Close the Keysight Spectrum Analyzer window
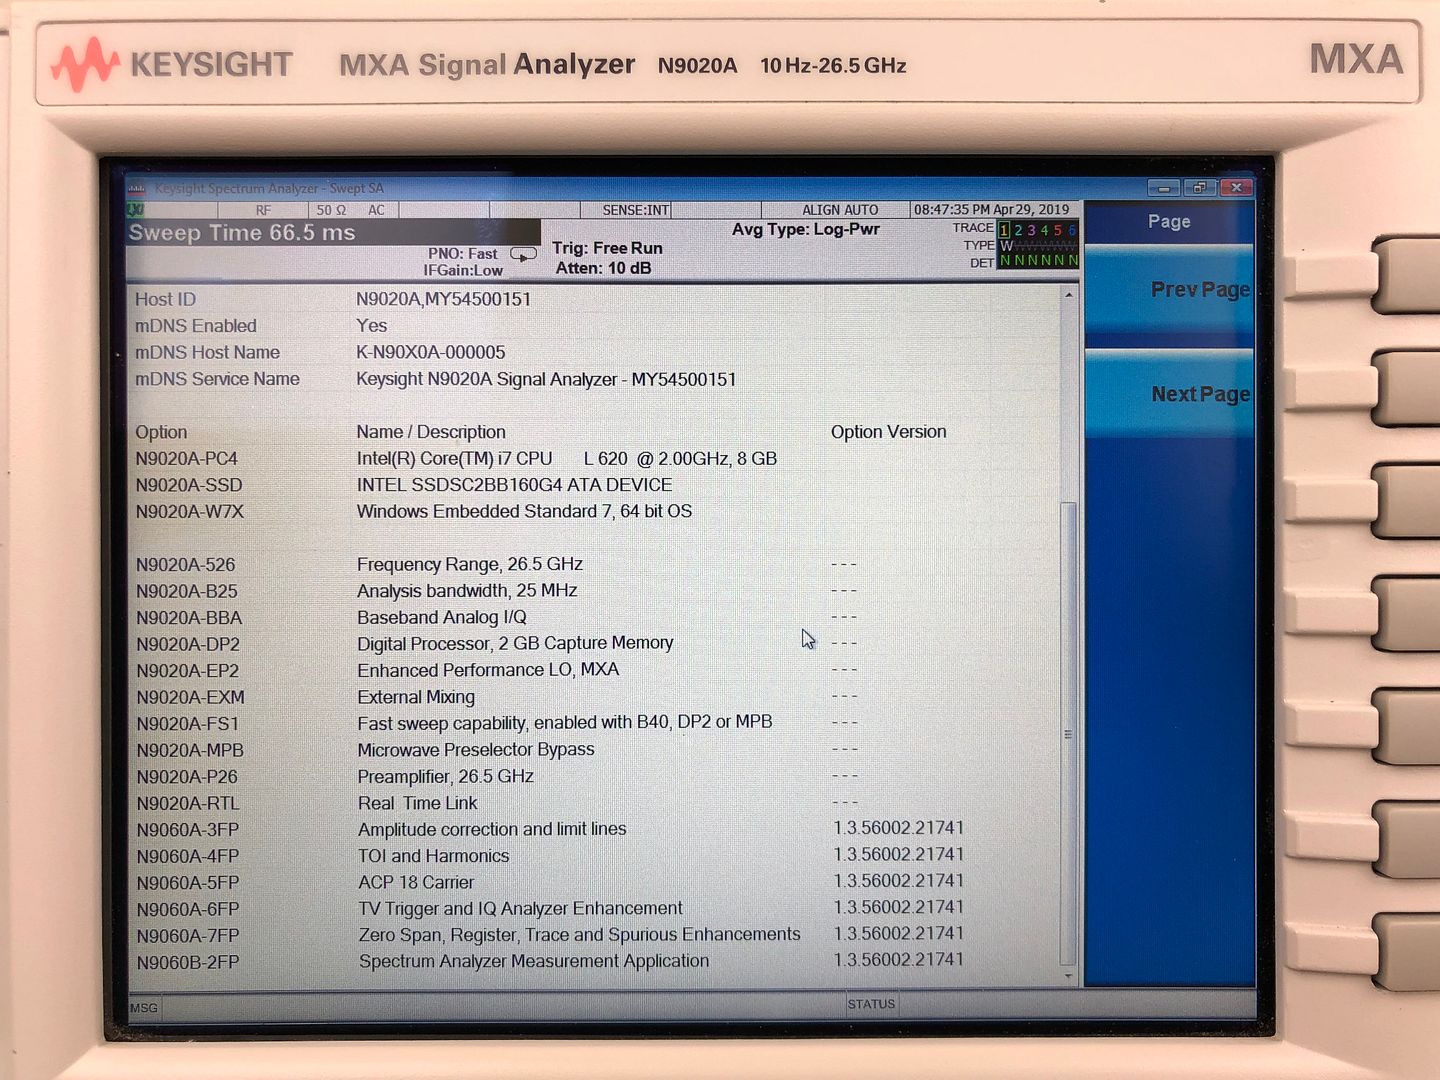 (x=1237, y=188)
